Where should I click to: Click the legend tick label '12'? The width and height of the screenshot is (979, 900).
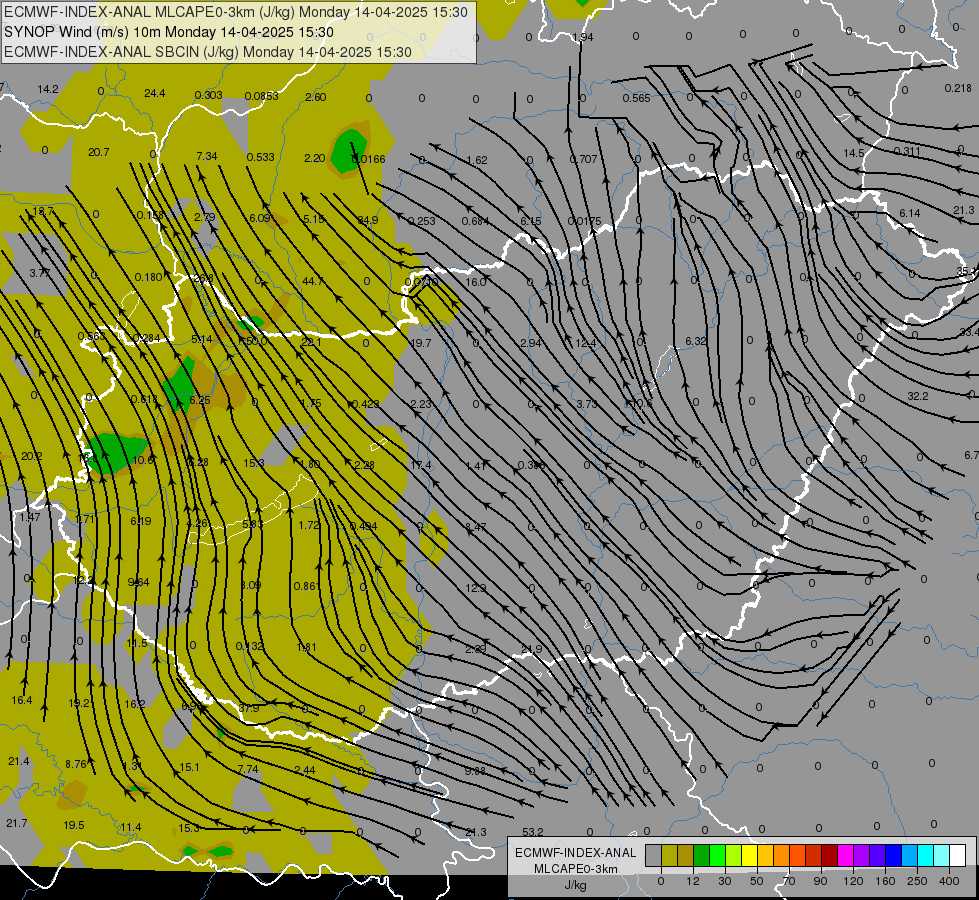pyautogui.click(x=692, y=881)
